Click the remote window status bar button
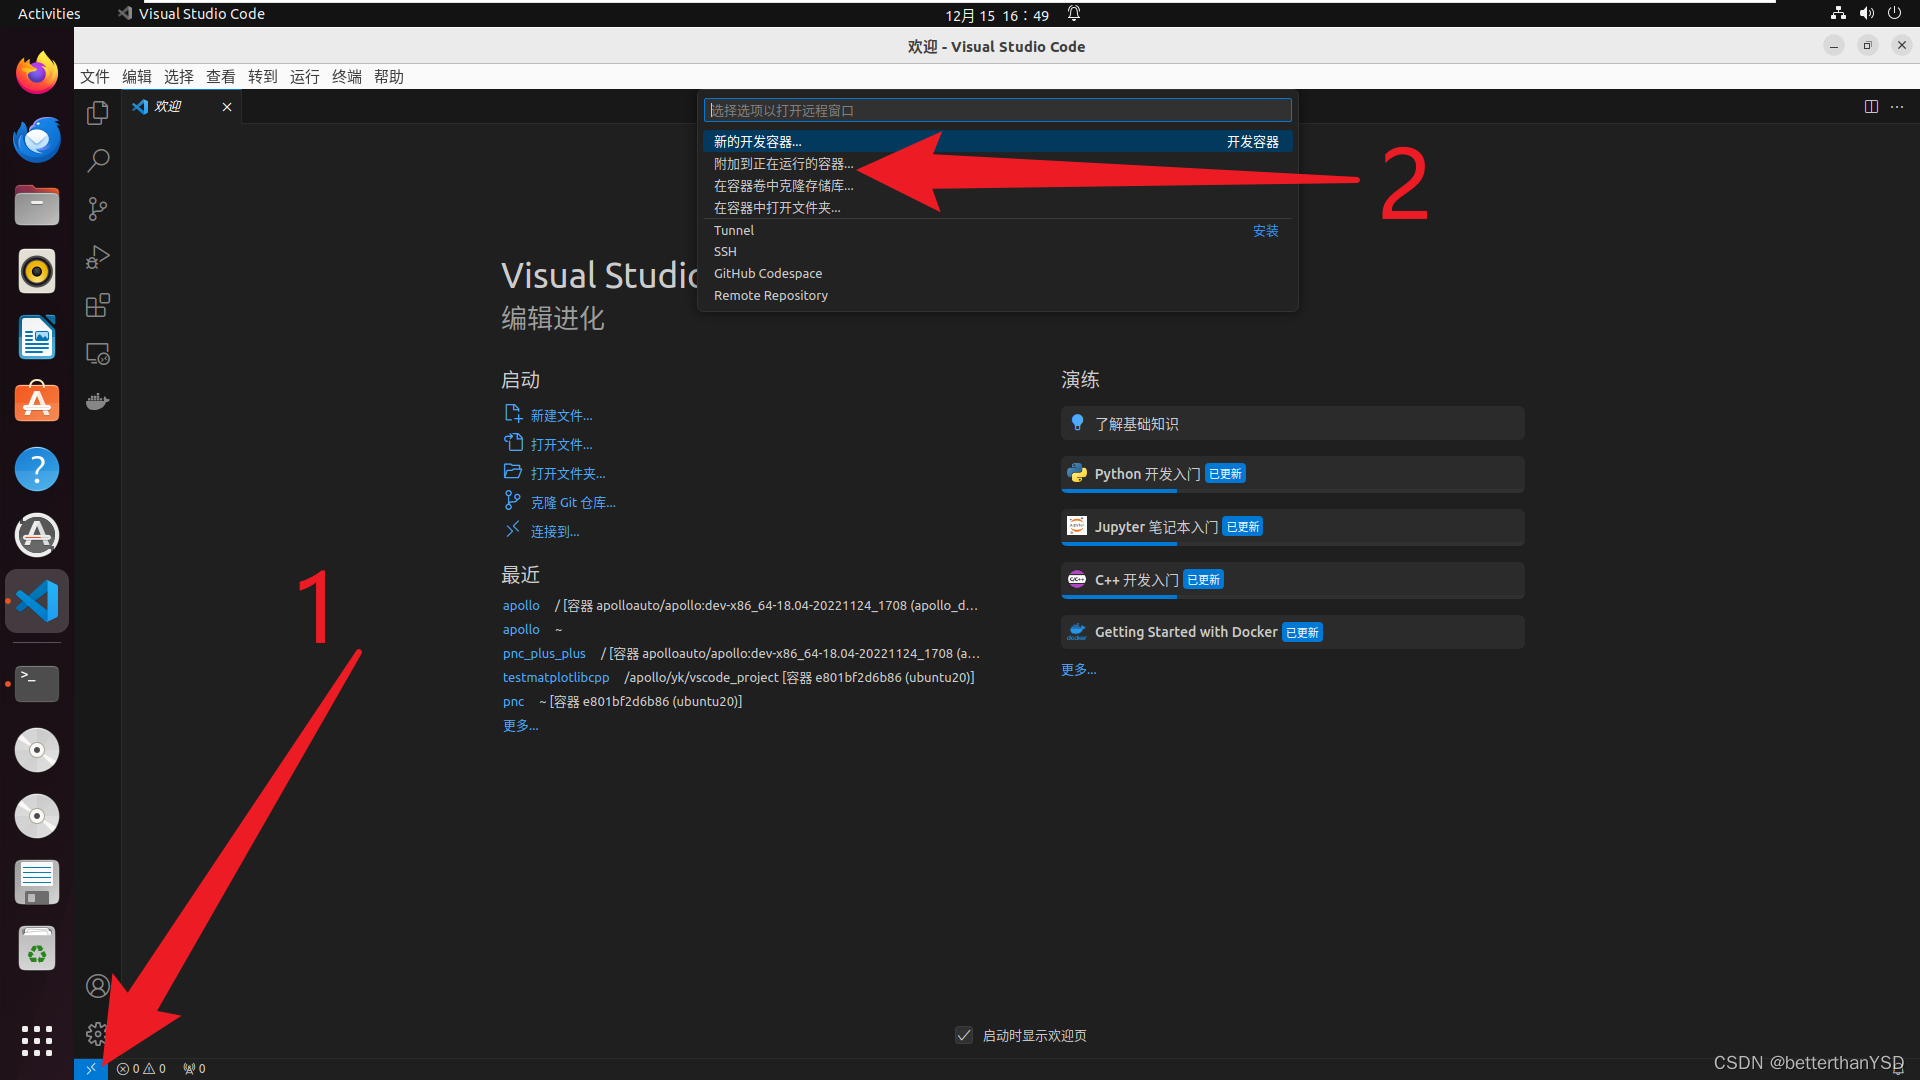The image size is (1920, 1080). tap(90, 1068)
